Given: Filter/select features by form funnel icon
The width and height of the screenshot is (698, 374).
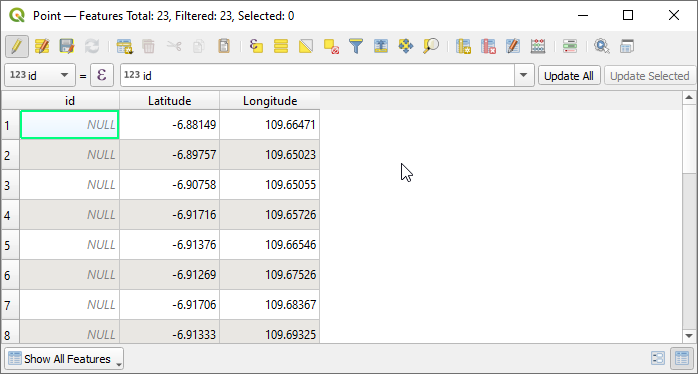Looking at the screenshot, I should [x=356, y=46].
